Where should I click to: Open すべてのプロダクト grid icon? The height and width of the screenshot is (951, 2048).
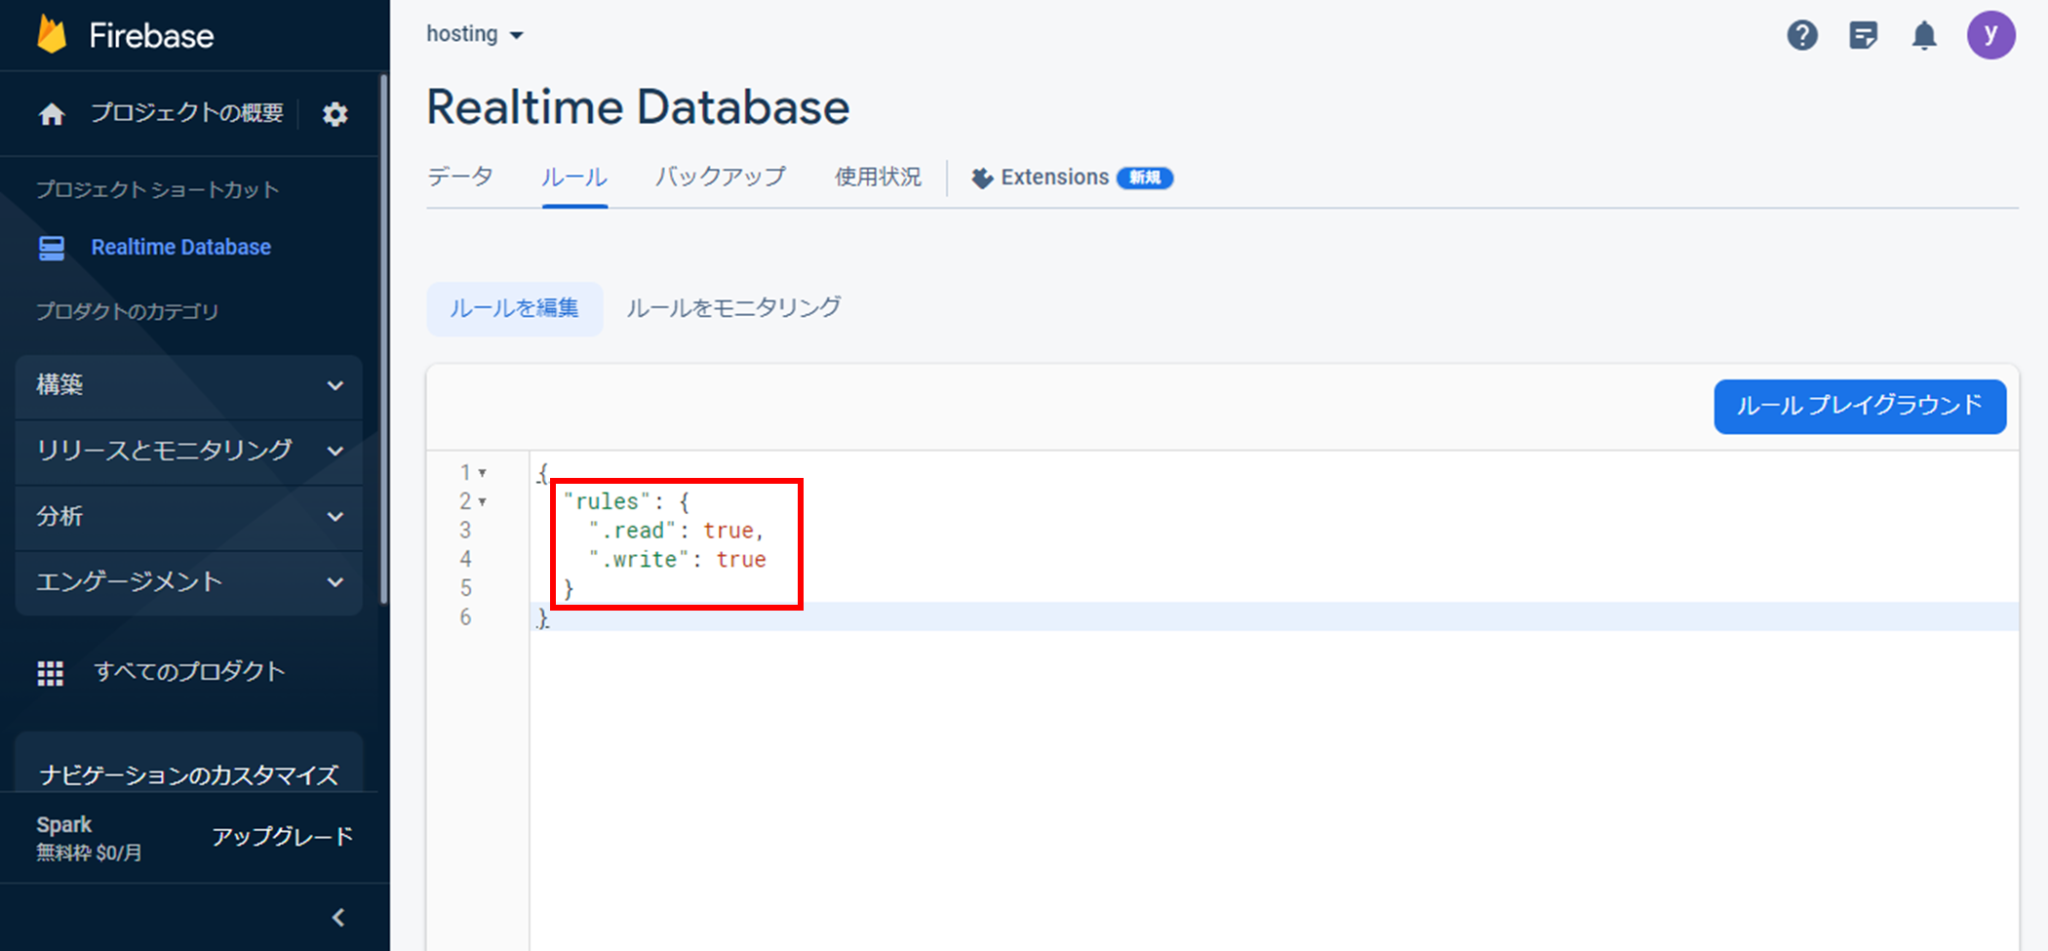tap(49, 672)
